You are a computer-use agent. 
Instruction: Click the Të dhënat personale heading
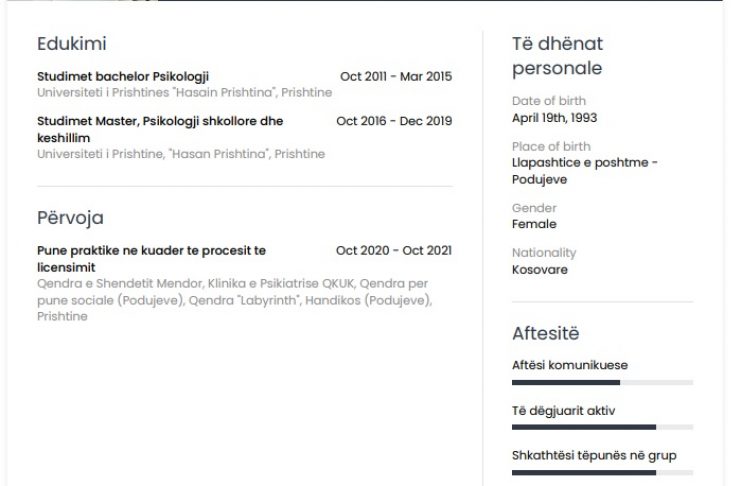[557, 56]
